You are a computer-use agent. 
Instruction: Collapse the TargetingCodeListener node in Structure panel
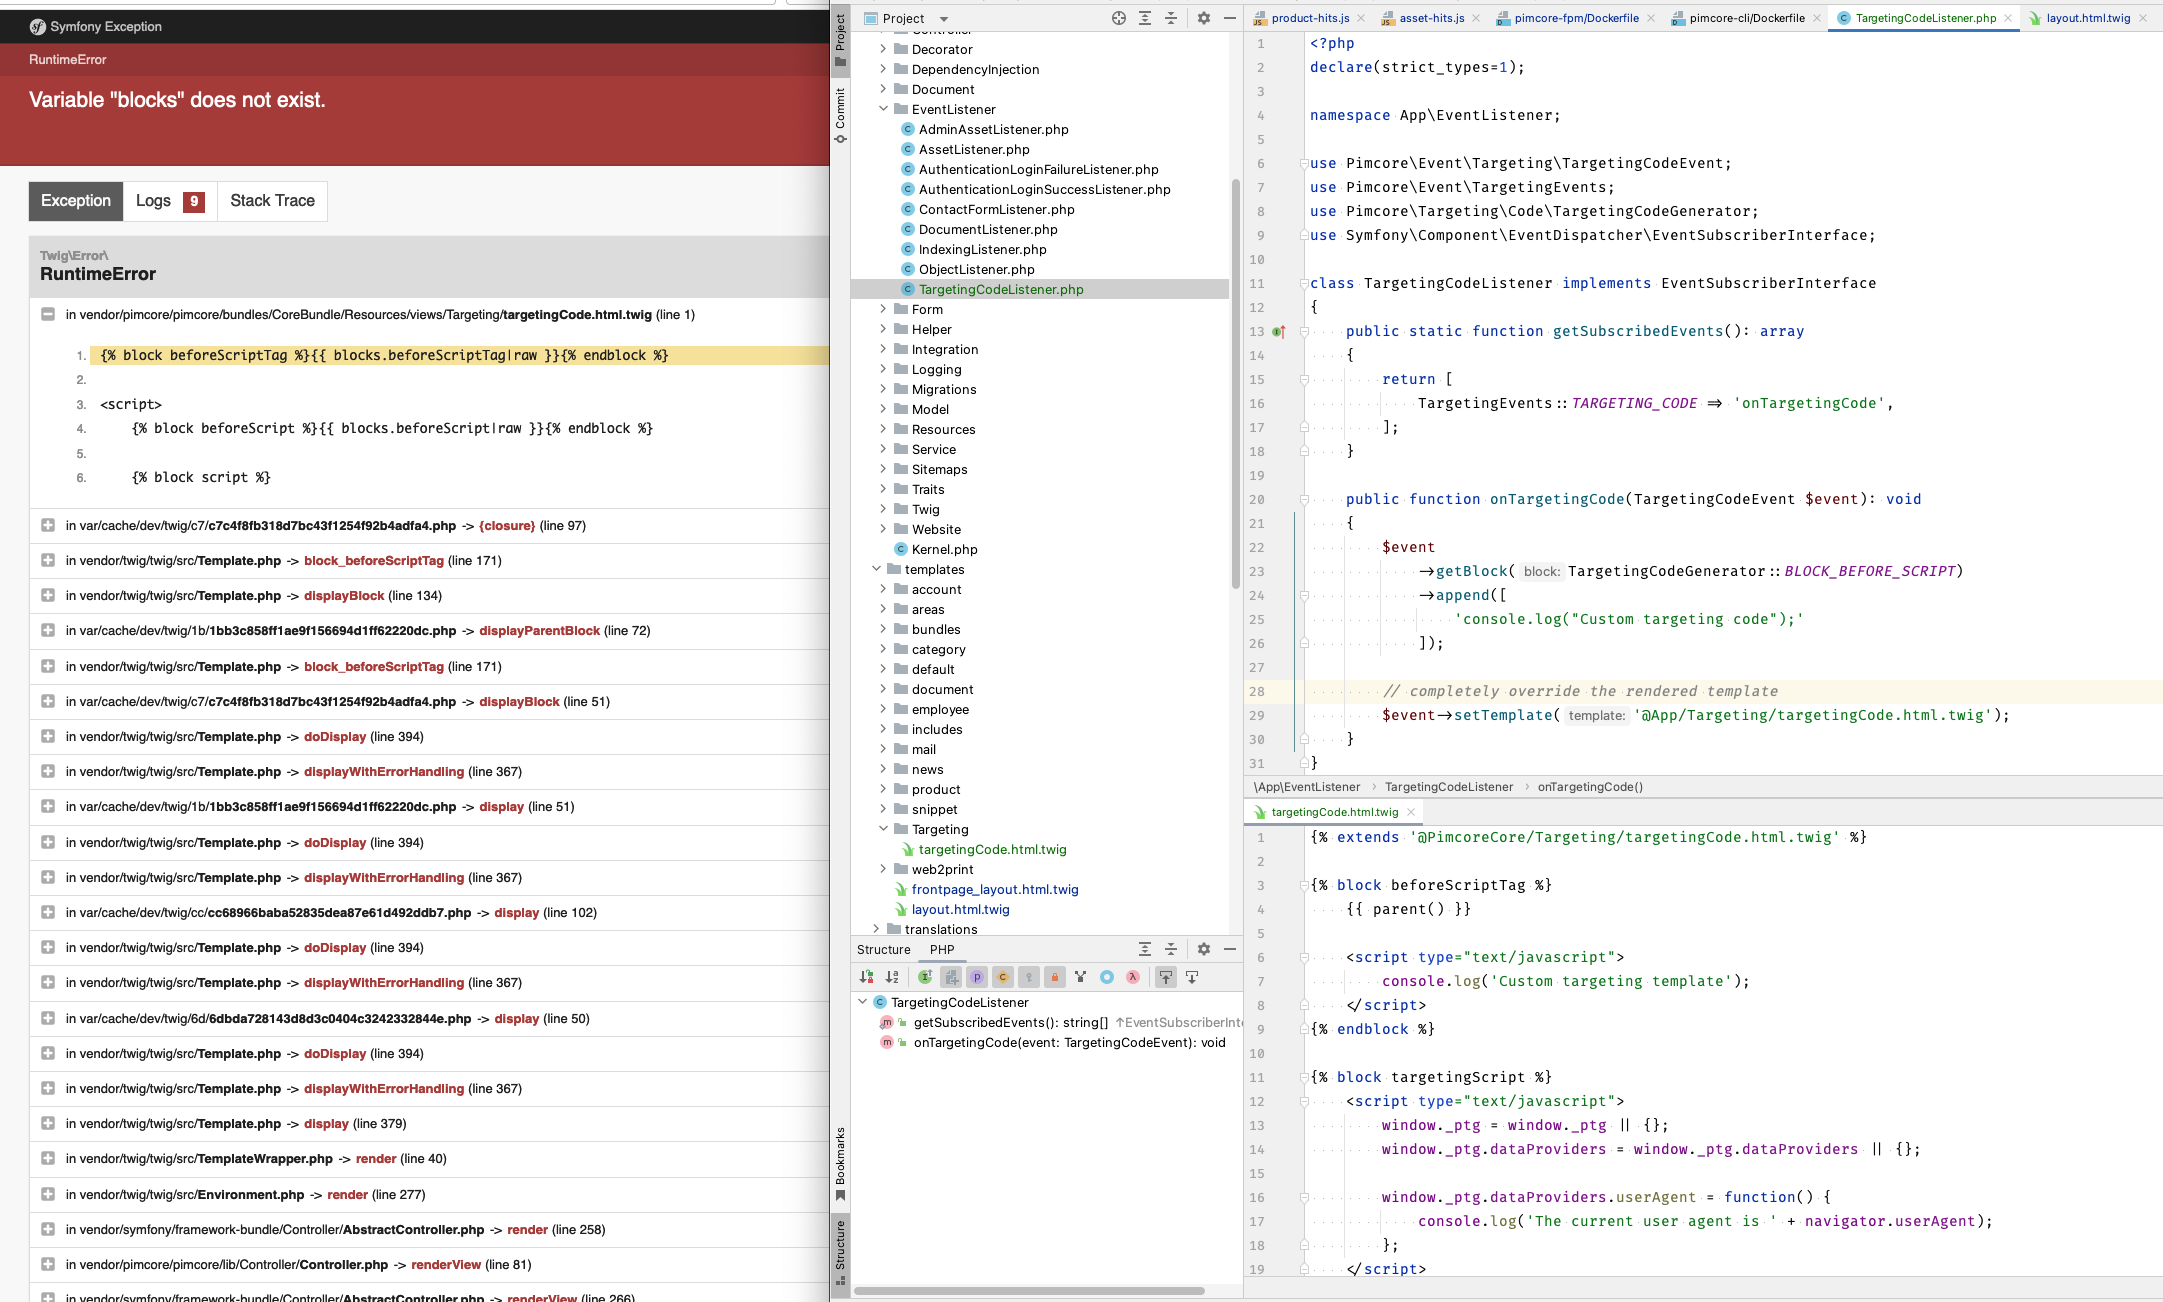pos(863,1002)
